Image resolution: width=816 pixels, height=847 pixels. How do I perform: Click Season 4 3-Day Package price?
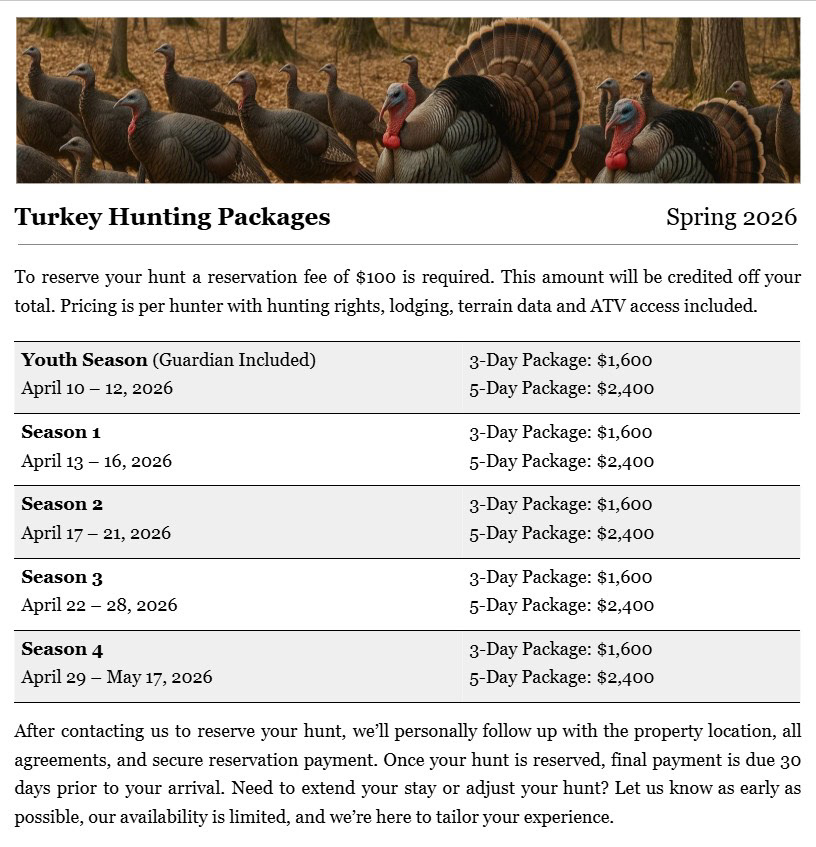click(560, 649)
